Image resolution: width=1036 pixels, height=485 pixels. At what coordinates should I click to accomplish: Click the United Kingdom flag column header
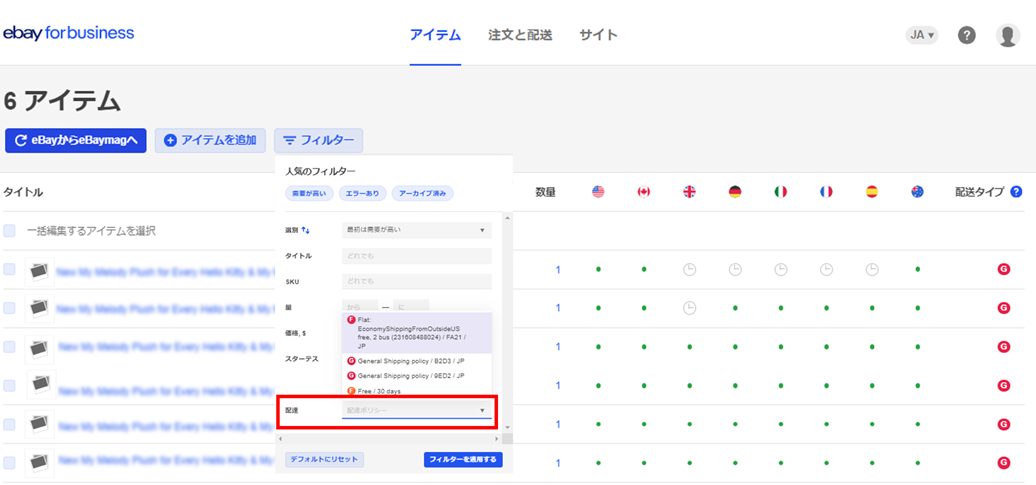click(x=689, y=192)
